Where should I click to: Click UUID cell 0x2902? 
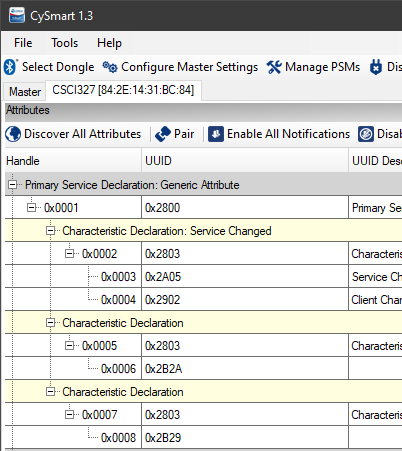tap(245, 300)
